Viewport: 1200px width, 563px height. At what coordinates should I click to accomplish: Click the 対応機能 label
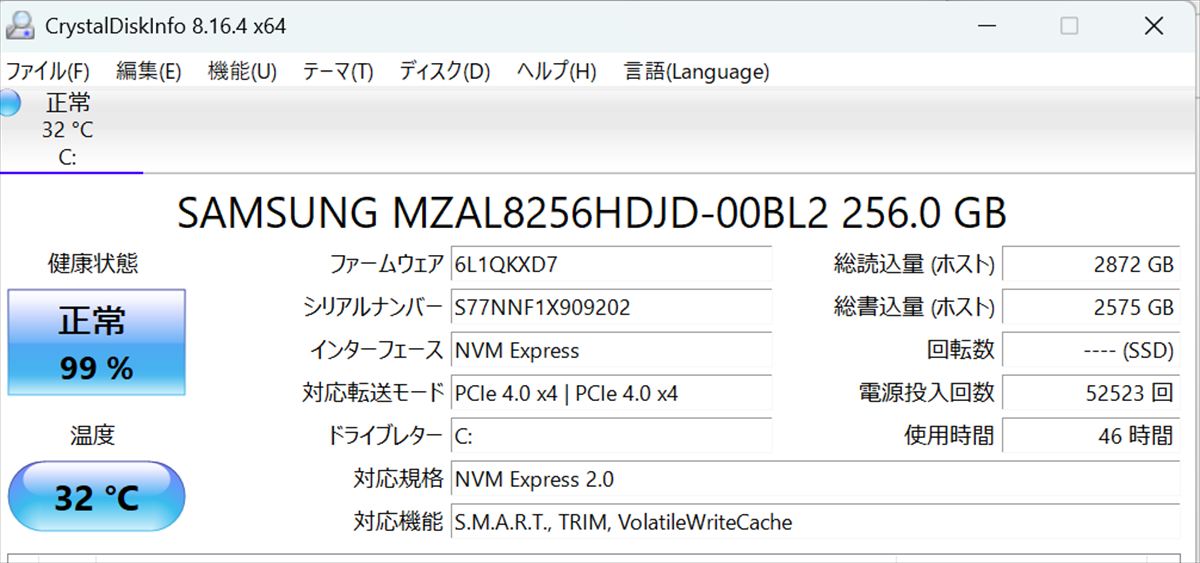398,522
